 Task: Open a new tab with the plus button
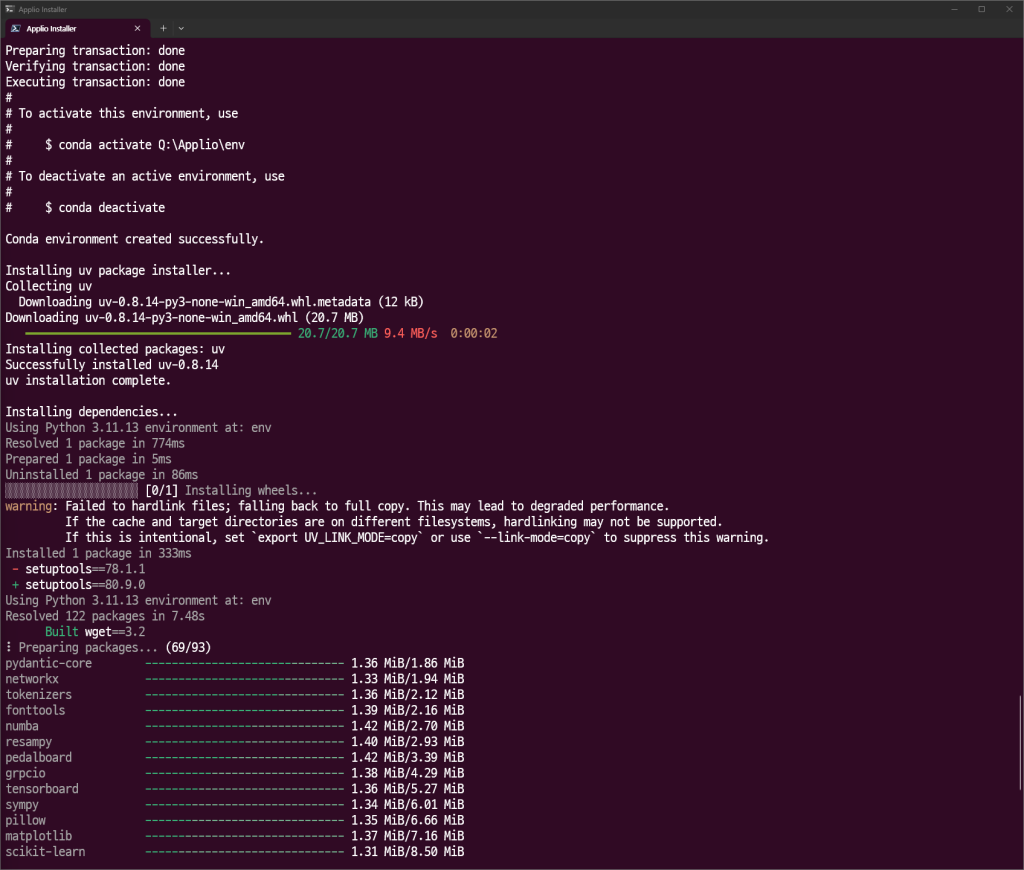[164, 28]
